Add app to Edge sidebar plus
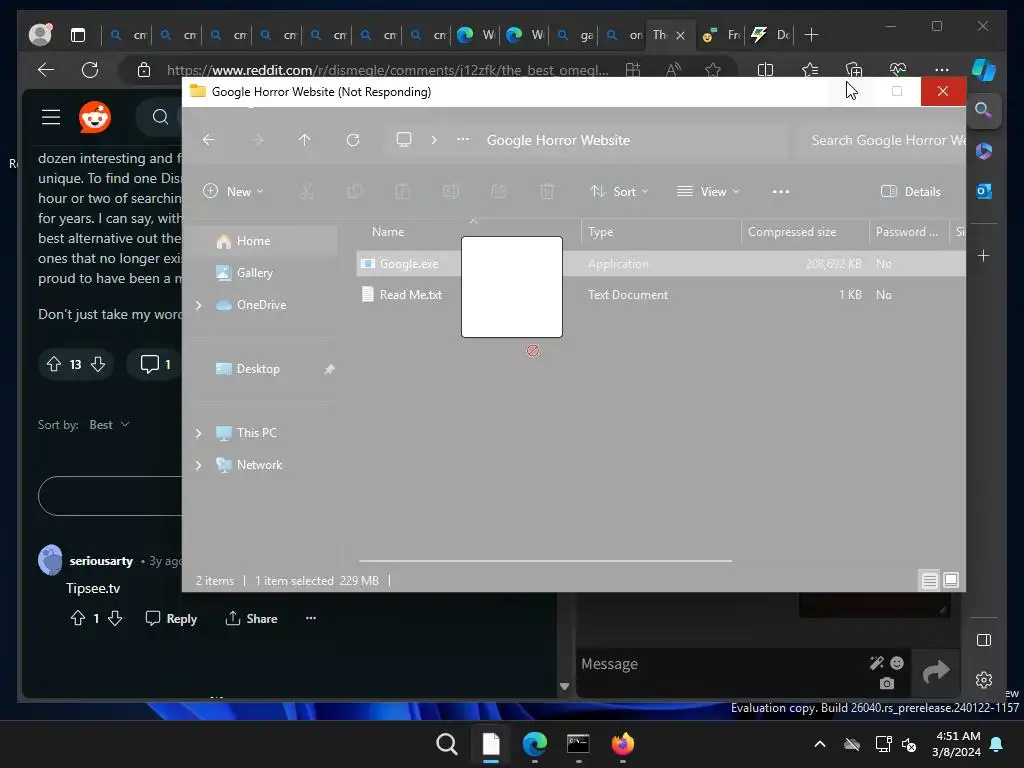 (x=984, y=256)
